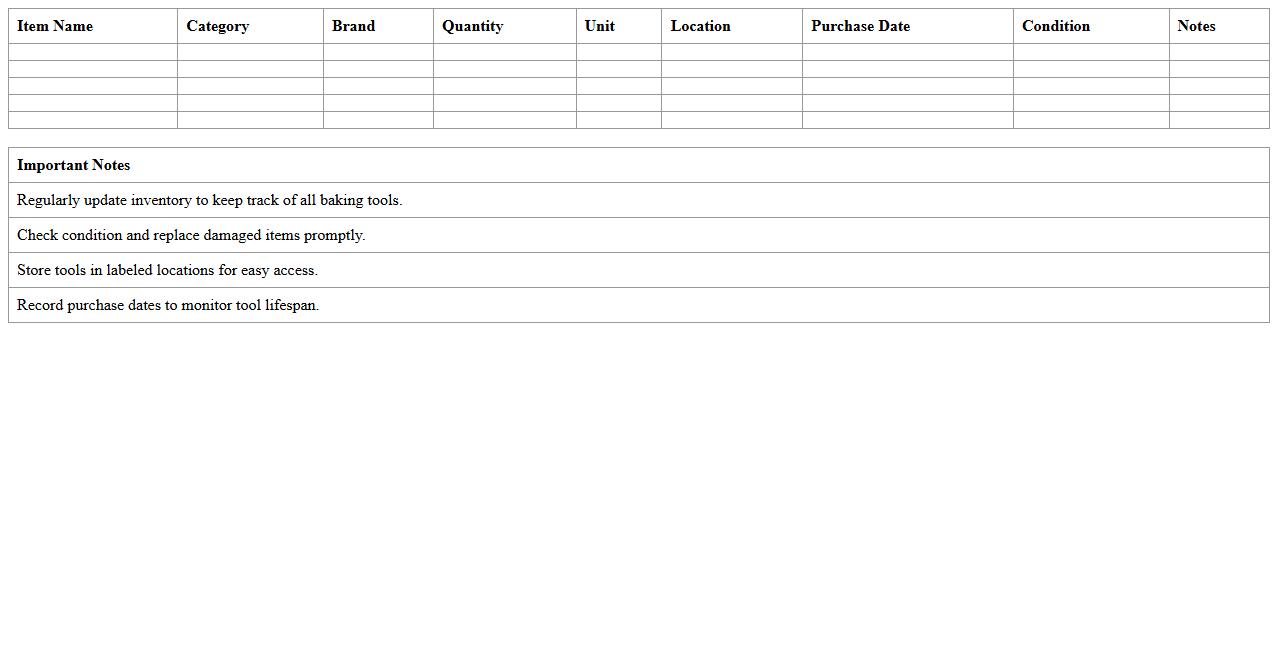Click first empty cell under Quantity
The width and height of the screenshot is (1278, 650).
[504, 52]
